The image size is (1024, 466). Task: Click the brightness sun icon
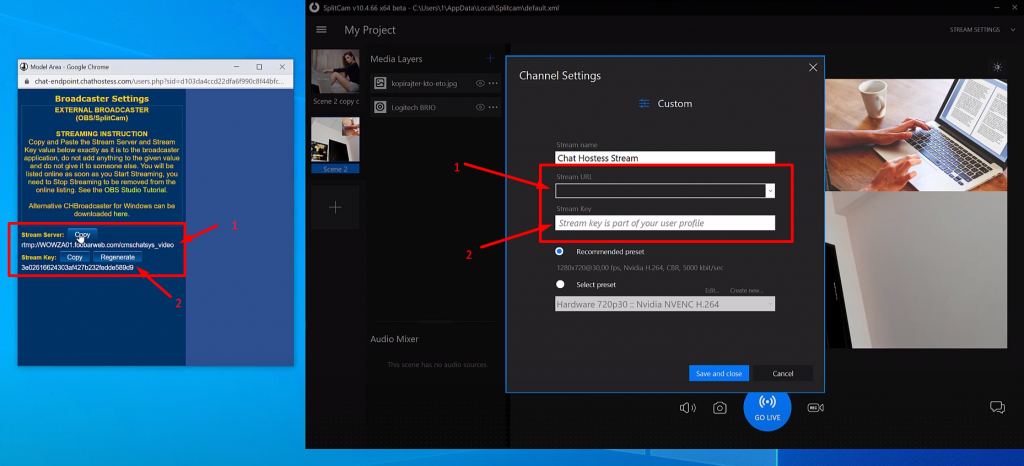coord(997,67)
